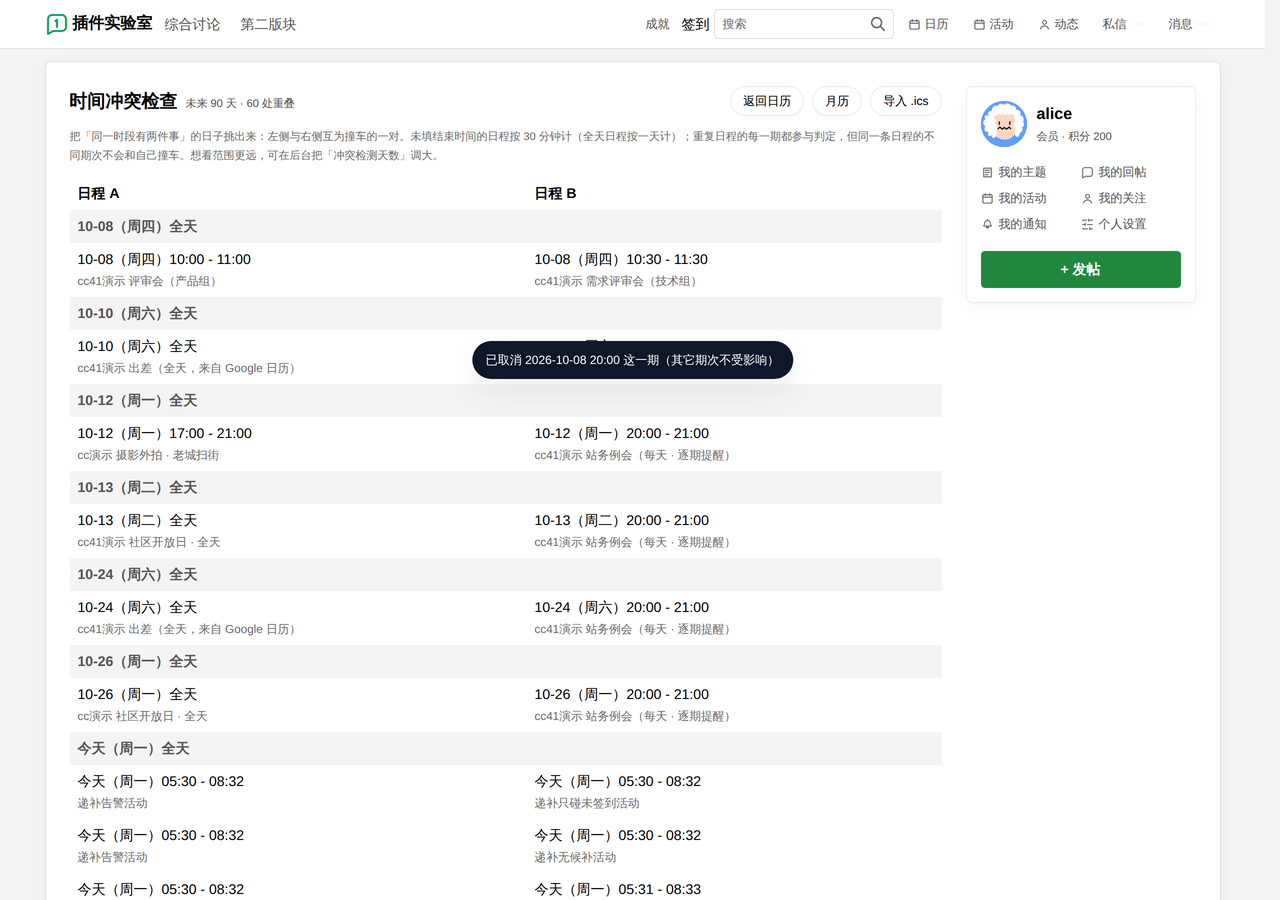
Task: Click 递补只碰未签到活动
Action: 587,803
